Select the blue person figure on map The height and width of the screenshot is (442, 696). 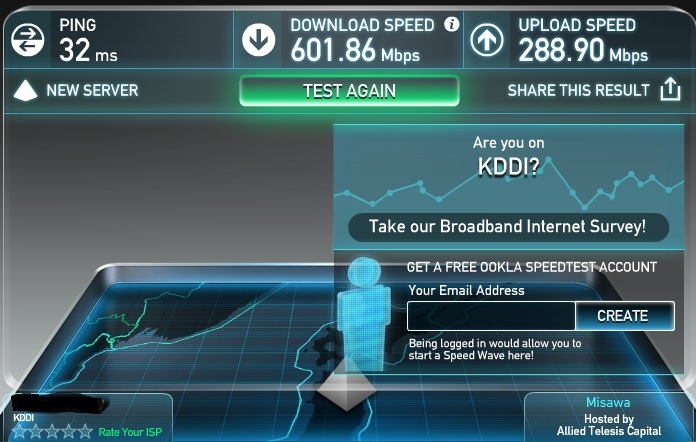coord(364,314)
